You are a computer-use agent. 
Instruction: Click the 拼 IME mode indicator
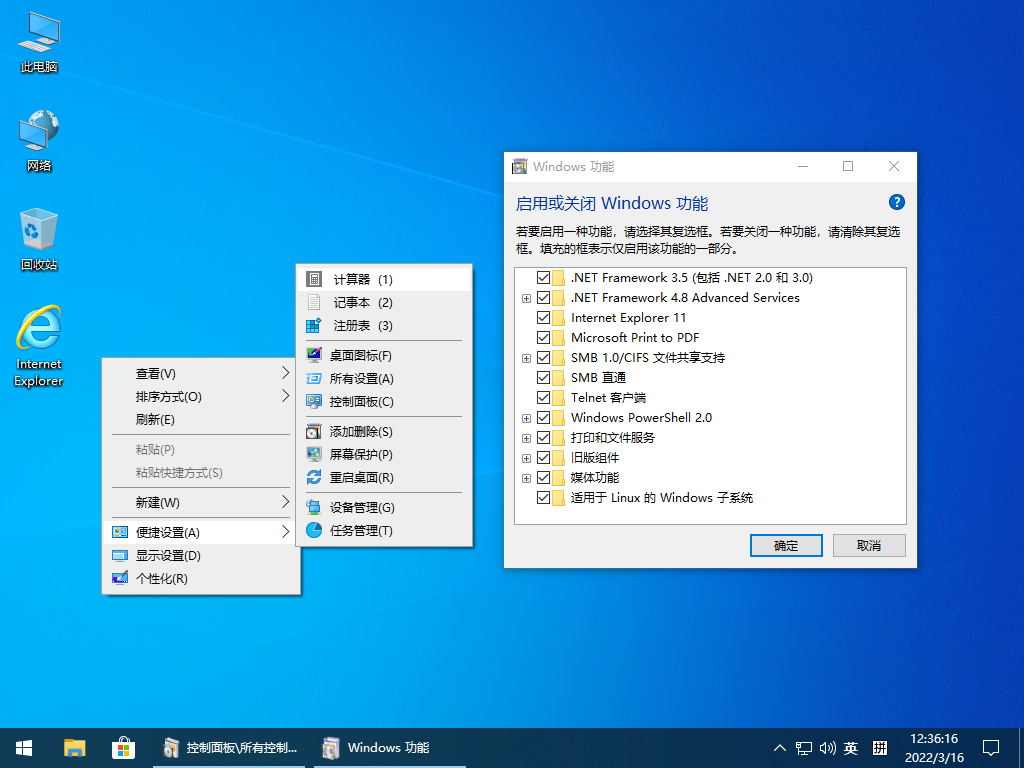pos(880,748)
